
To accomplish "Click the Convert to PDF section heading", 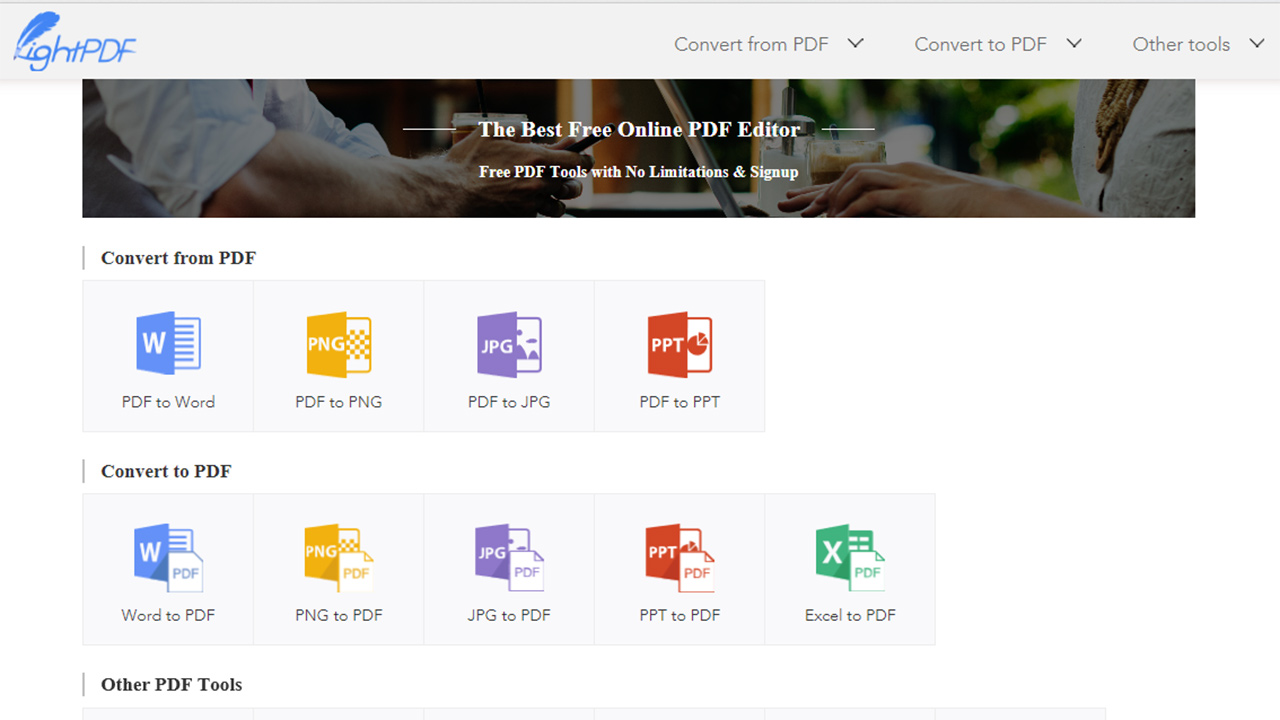I will [x=166, y=471].
